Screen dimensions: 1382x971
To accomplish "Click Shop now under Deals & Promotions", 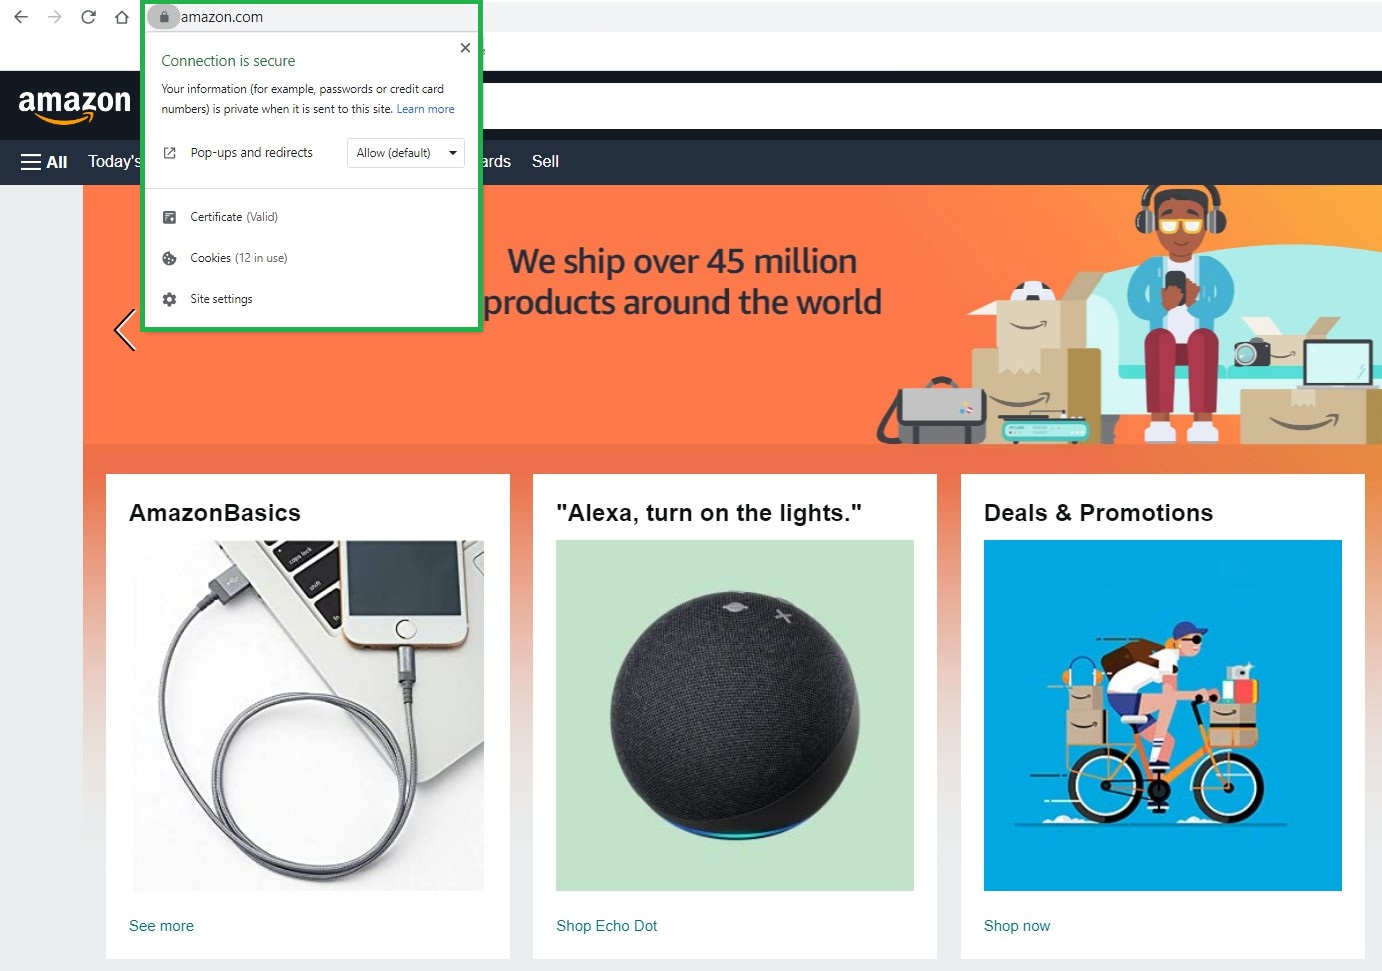I will pyautogui.click(x=1017, y=926).
